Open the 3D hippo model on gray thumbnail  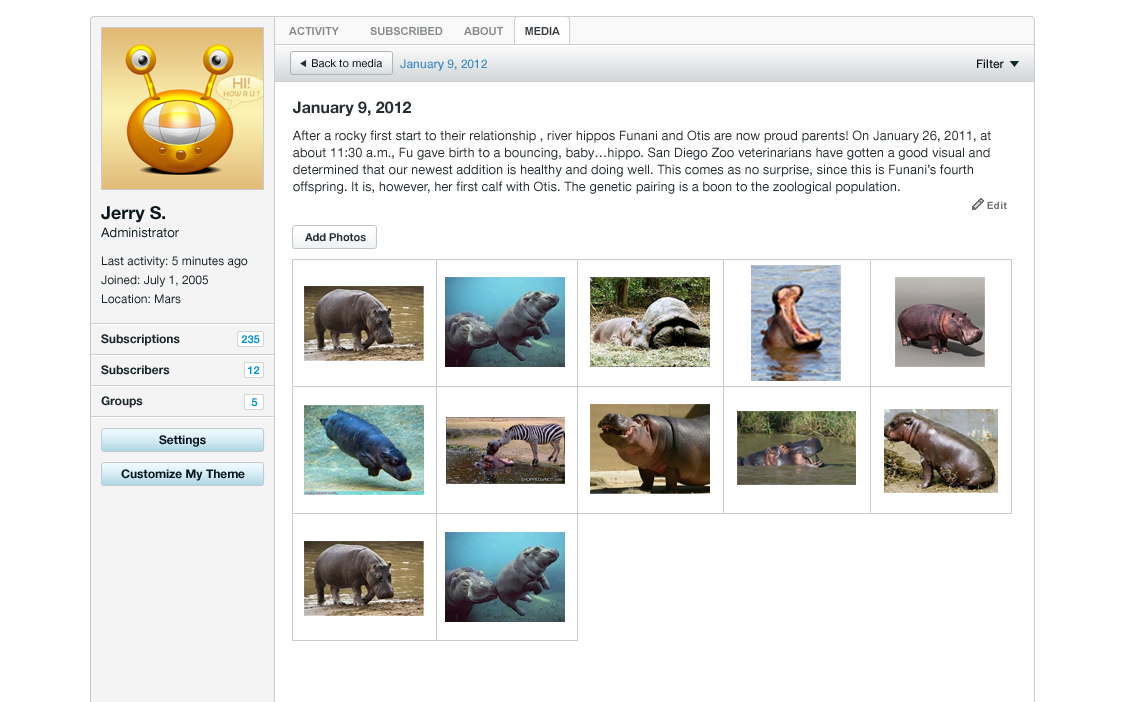click(940, 322)
